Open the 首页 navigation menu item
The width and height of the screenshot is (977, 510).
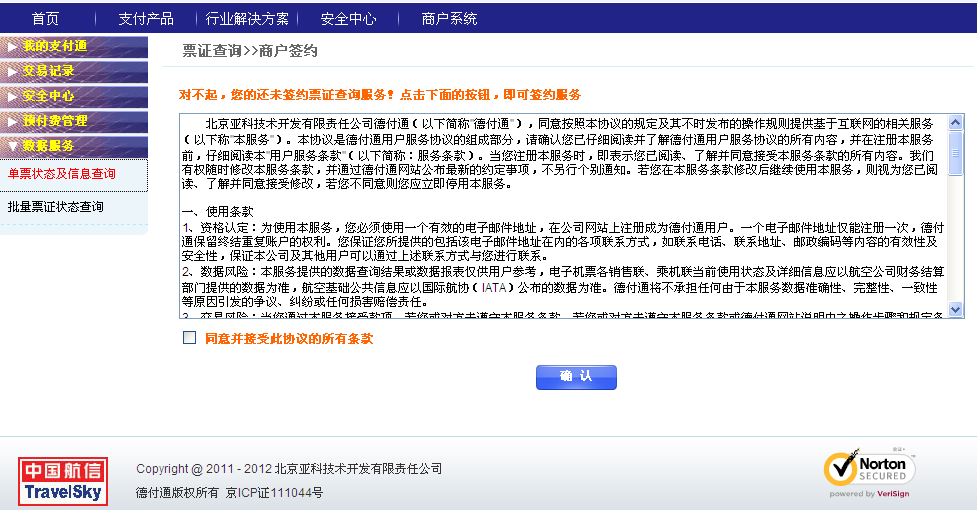pos(45,18)
